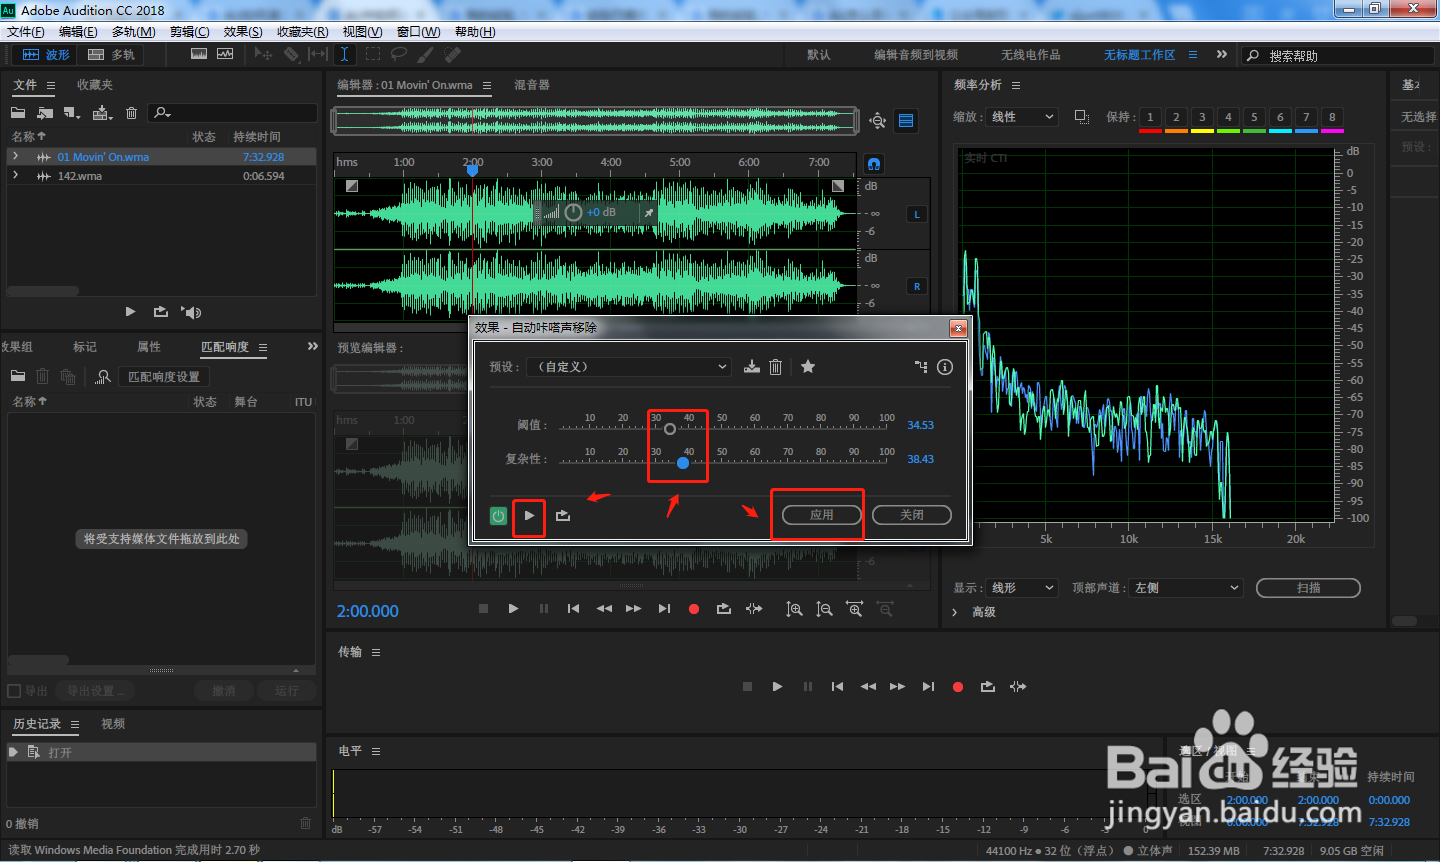
Task: Select the Marquee Selection tool
Action: tap(373, 54)
